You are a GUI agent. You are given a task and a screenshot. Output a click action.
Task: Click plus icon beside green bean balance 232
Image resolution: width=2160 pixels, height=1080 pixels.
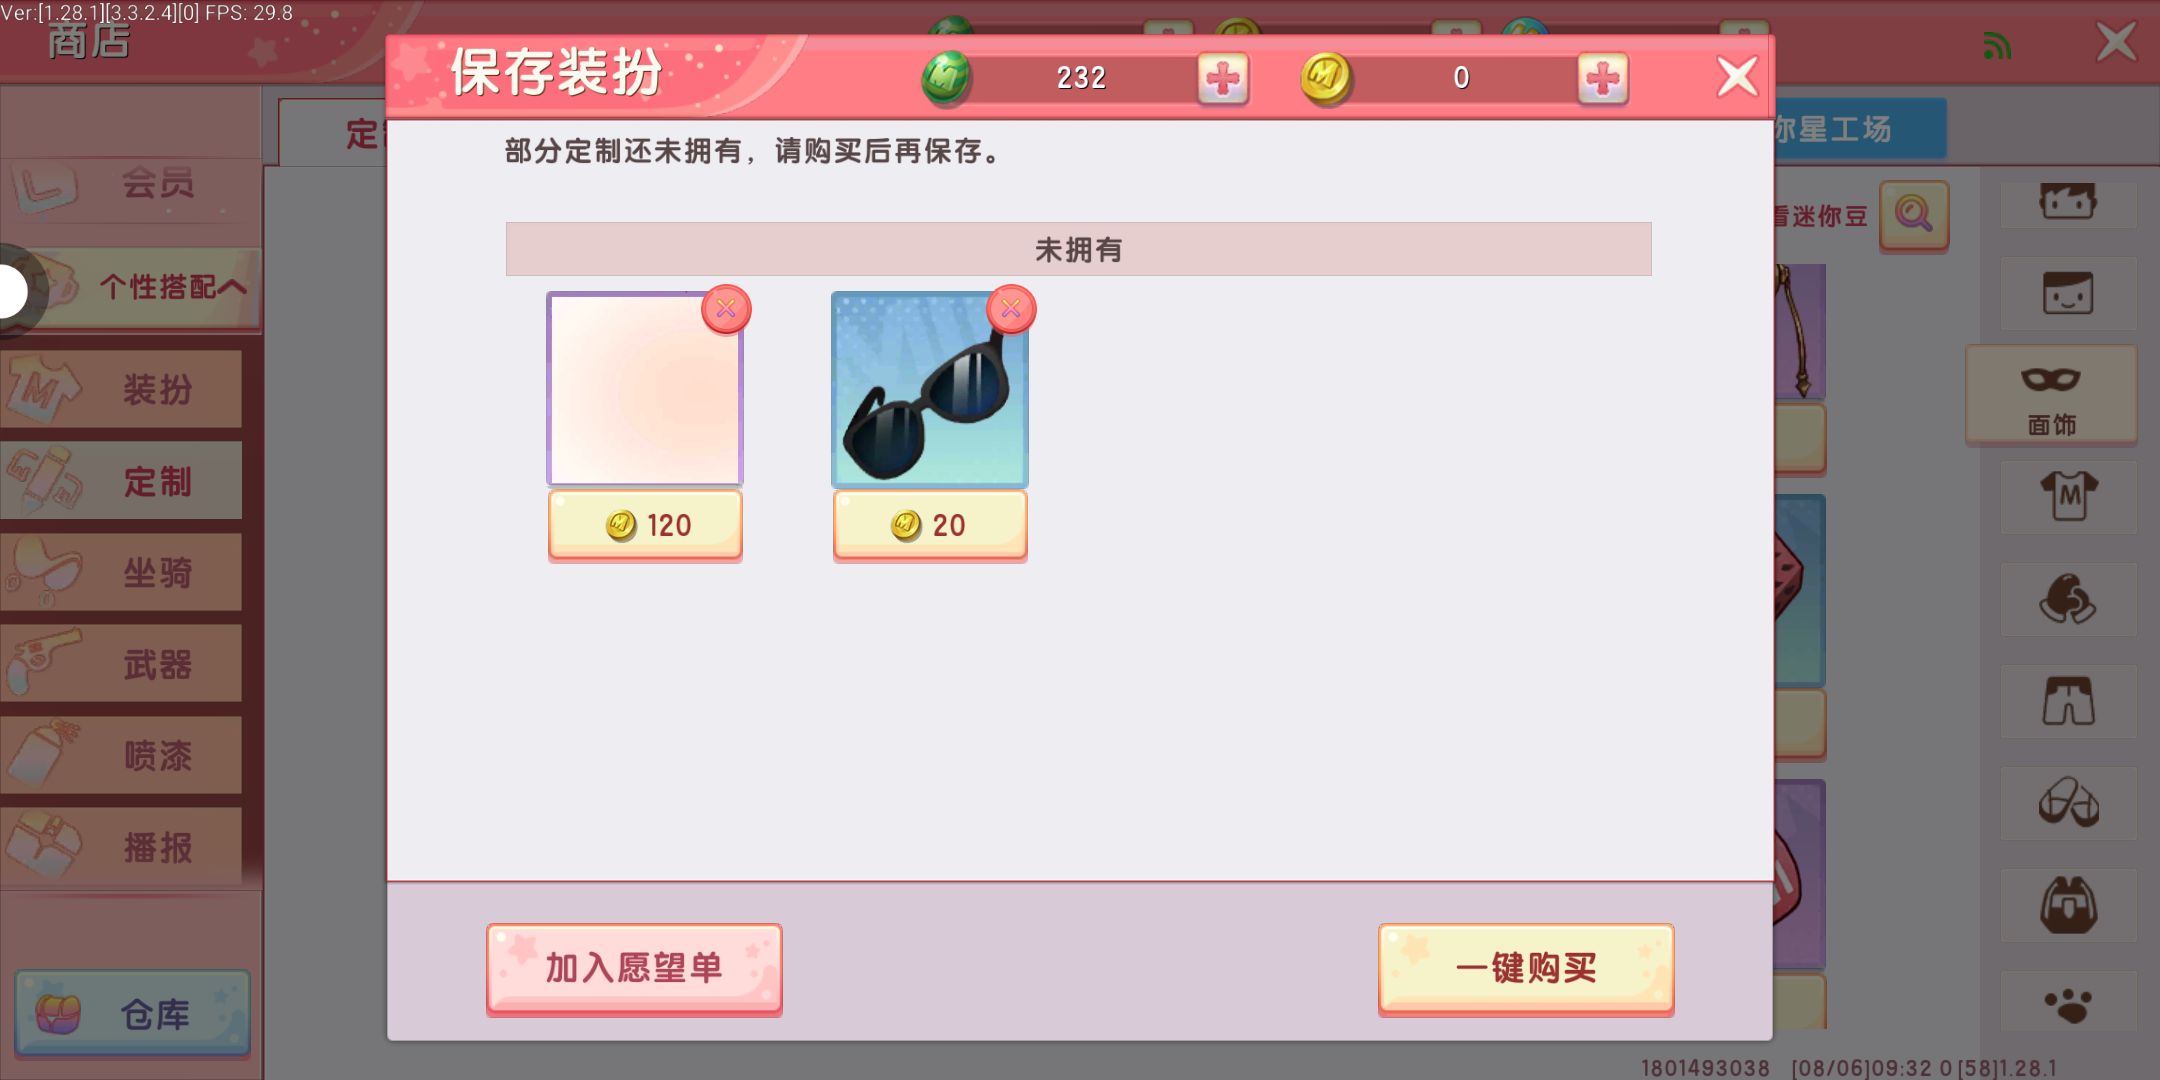[x=1223, y=78]
